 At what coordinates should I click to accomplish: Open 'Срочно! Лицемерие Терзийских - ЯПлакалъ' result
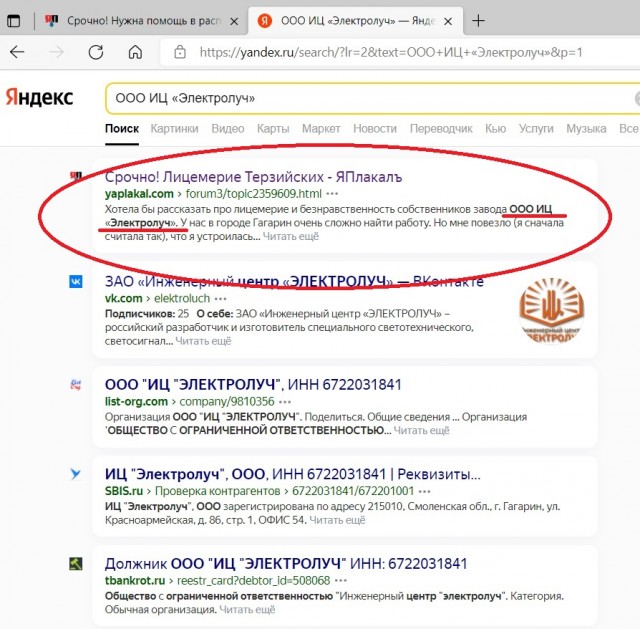[x=253, y=177]
